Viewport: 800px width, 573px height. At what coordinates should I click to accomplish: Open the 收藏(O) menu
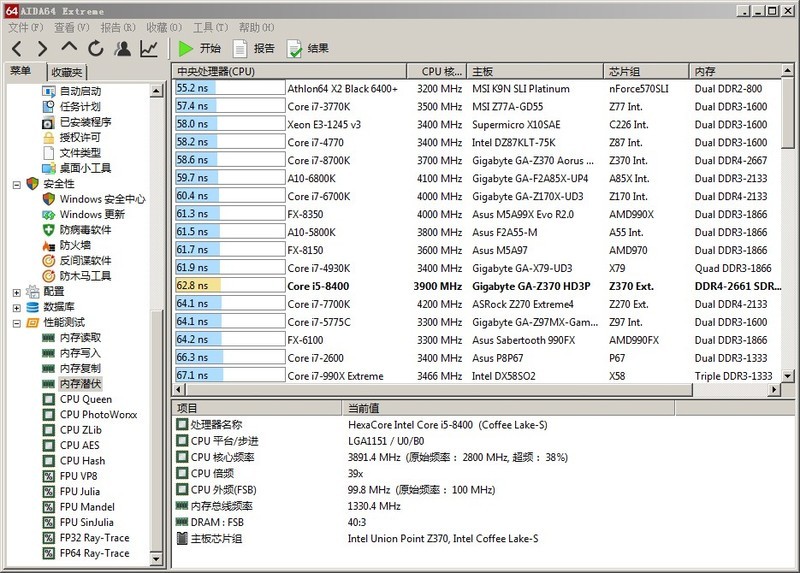click(x=164, y=28)
